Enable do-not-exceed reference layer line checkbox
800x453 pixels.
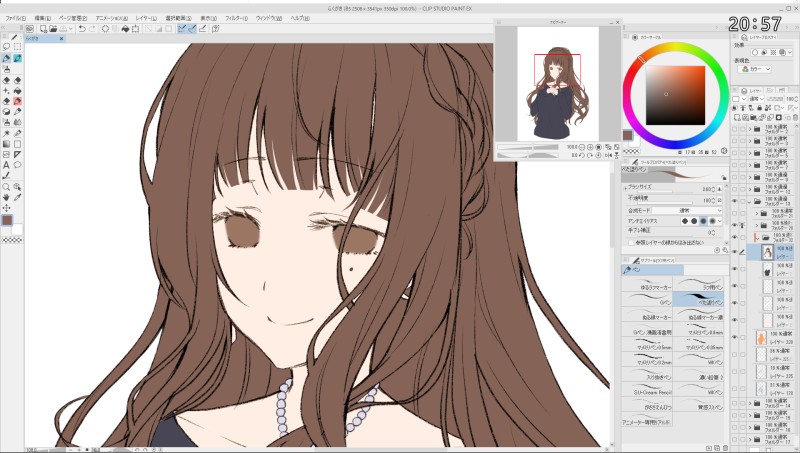pyautogui.click(x=631, y=242)
